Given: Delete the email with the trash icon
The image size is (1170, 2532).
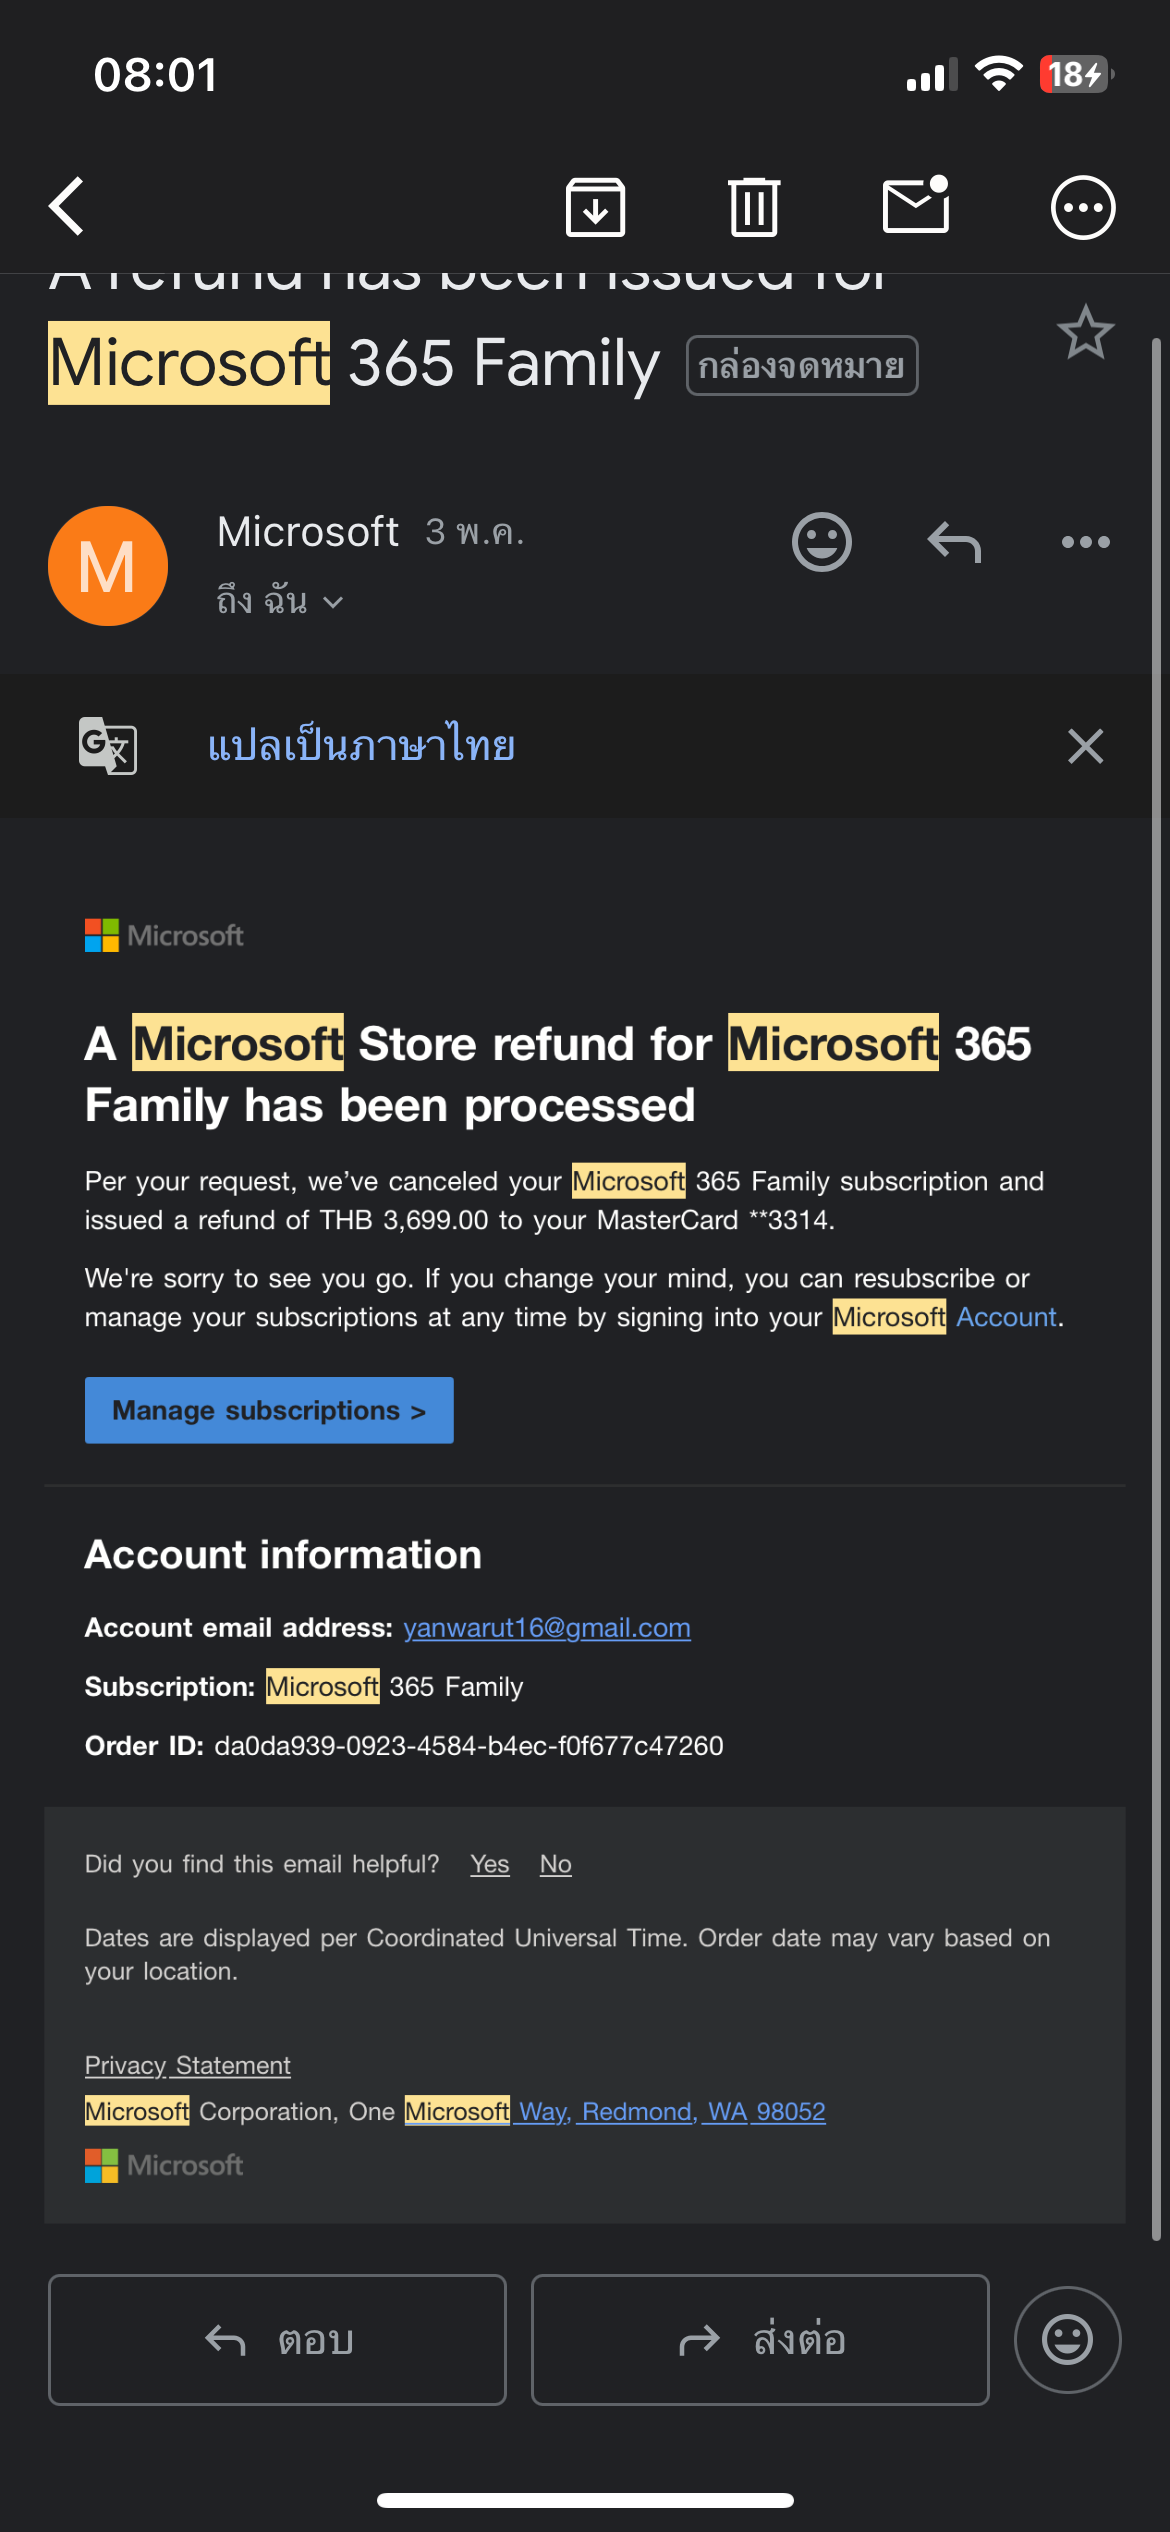Looking at the screenshot, I should [x=754, y=207].
